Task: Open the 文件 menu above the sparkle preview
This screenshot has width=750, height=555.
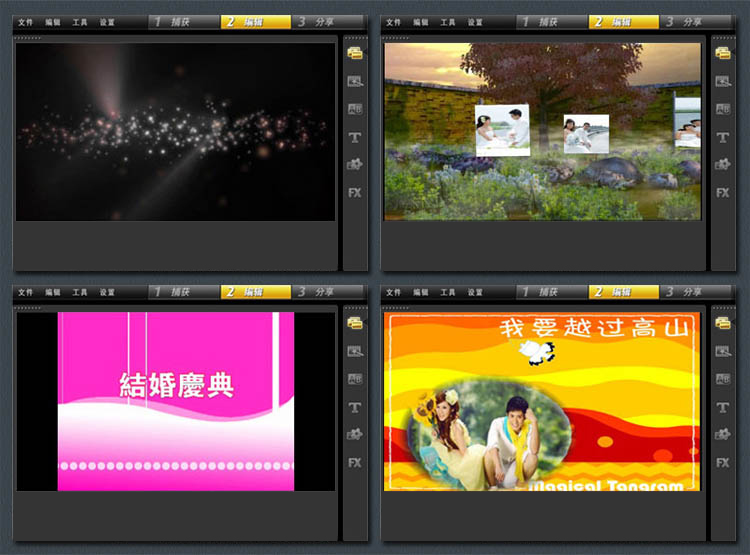Action: 25,22
